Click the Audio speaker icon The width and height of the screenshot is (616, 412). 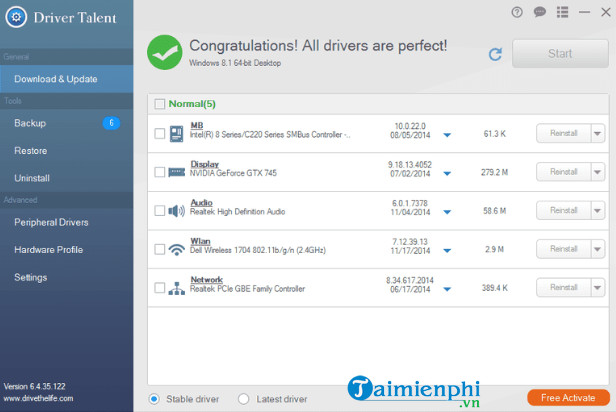coord(176,211)
